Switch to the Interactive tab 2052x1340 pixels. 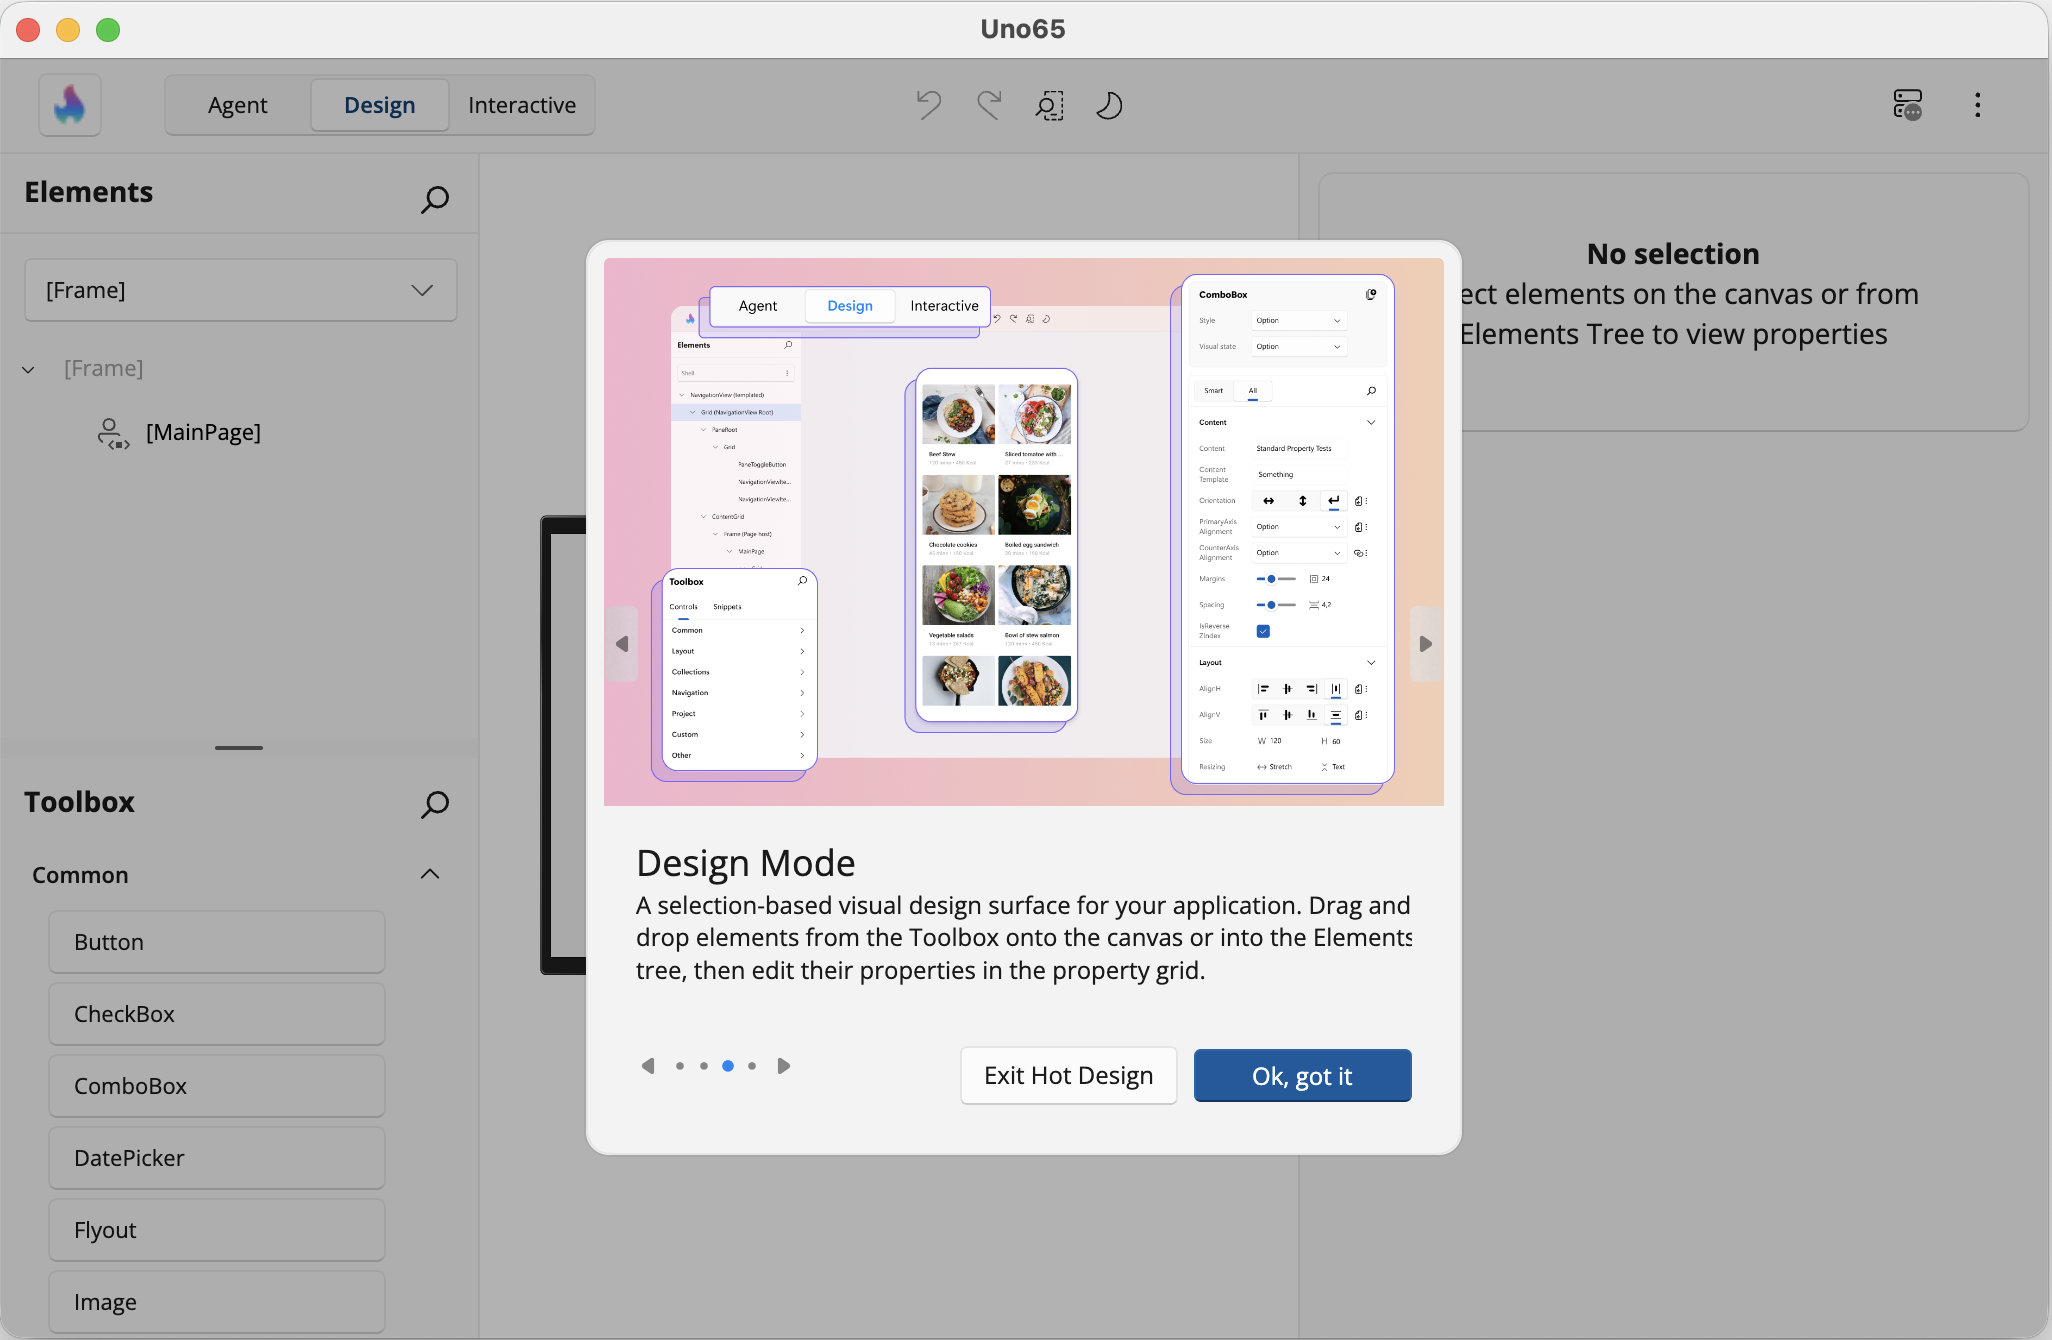521,104
